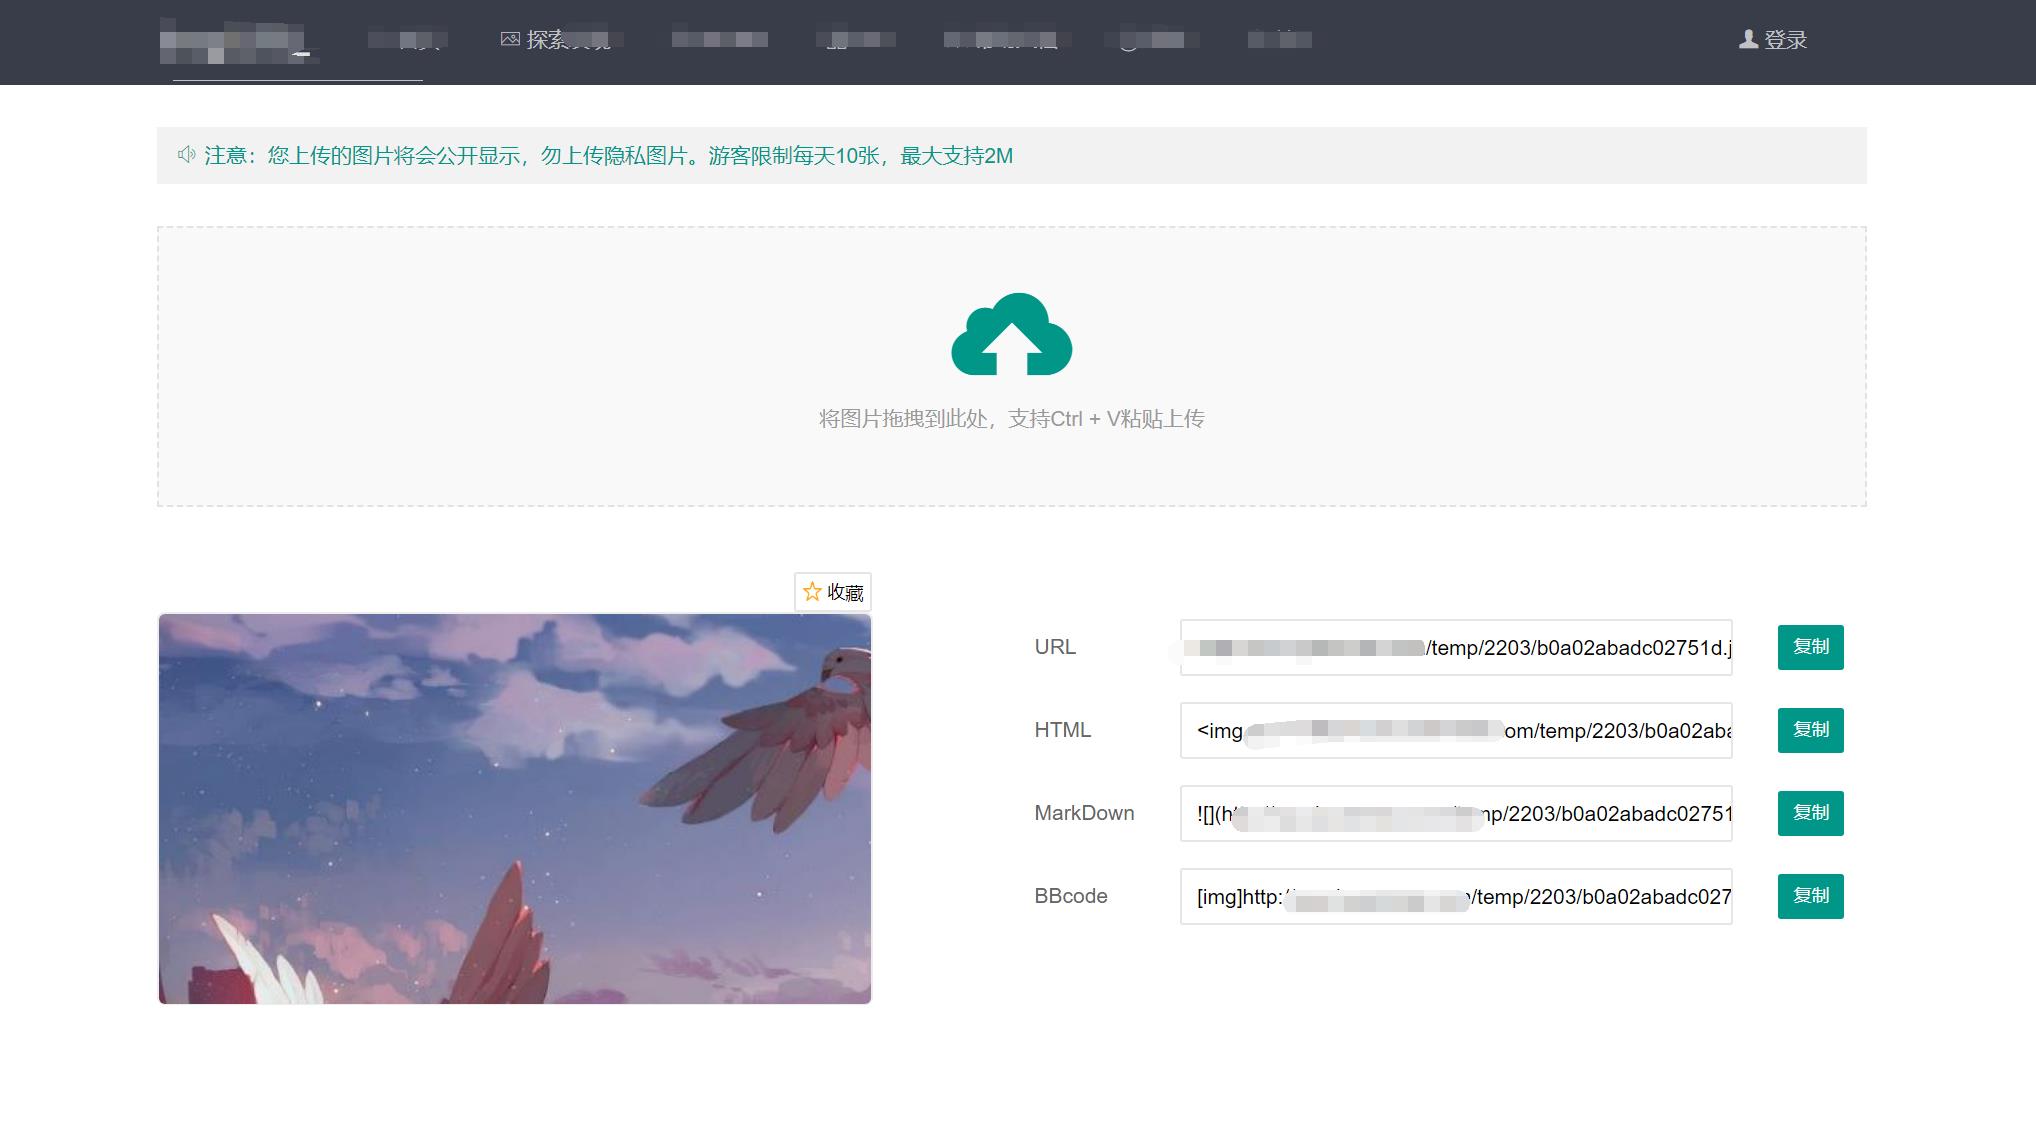The width and height of the screenshot is (2036, 1132).
Task: Click the 复制 button next to HTML
Action: click(x=1809, y=730)
